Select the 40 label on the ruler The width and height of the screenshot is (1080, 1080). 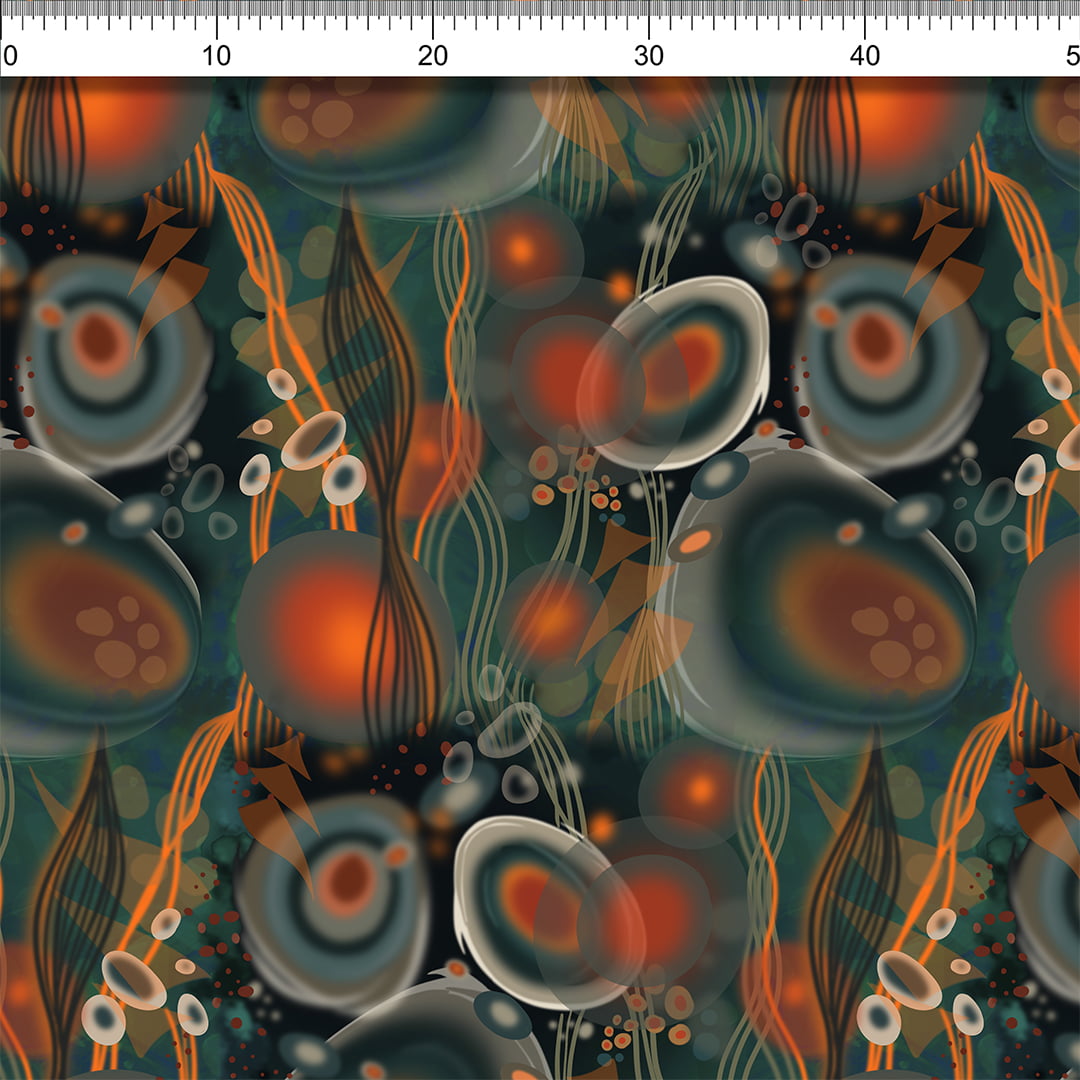click(865, 56)
